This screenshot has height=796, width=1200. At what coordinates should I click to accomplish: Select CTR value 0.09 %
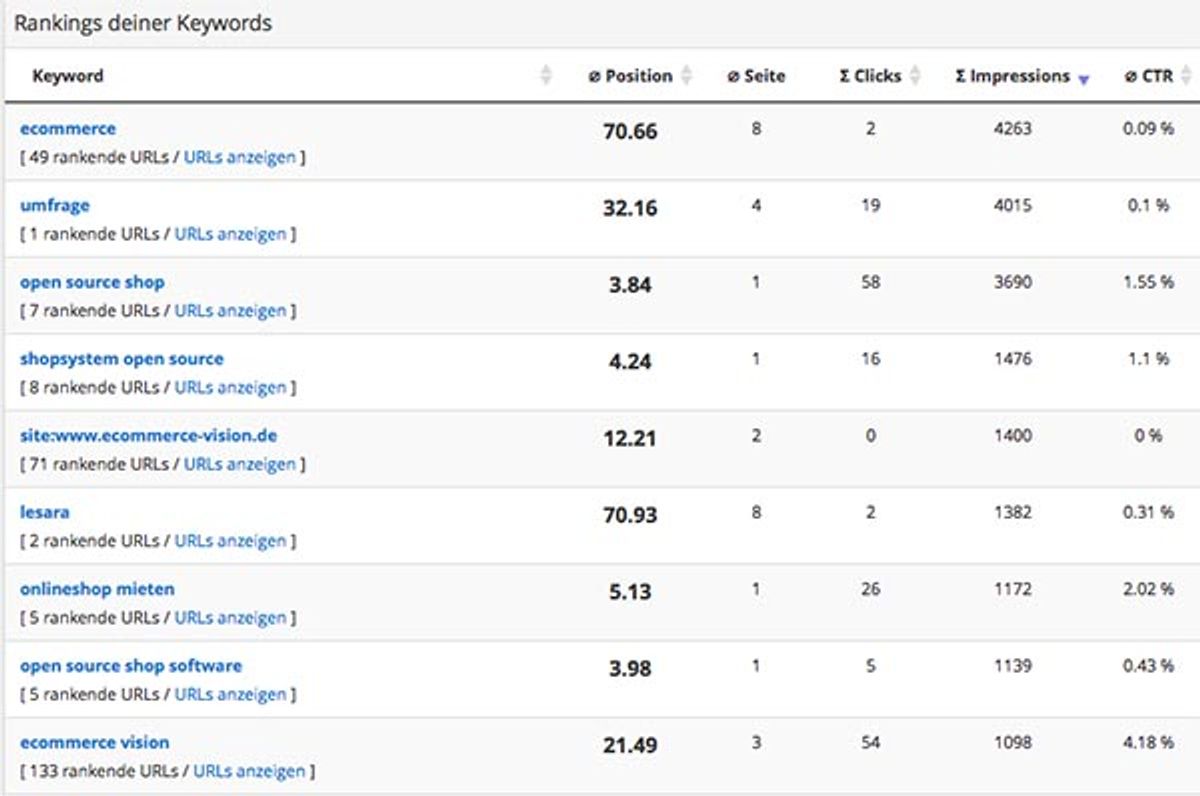(x=1148, y=129)
